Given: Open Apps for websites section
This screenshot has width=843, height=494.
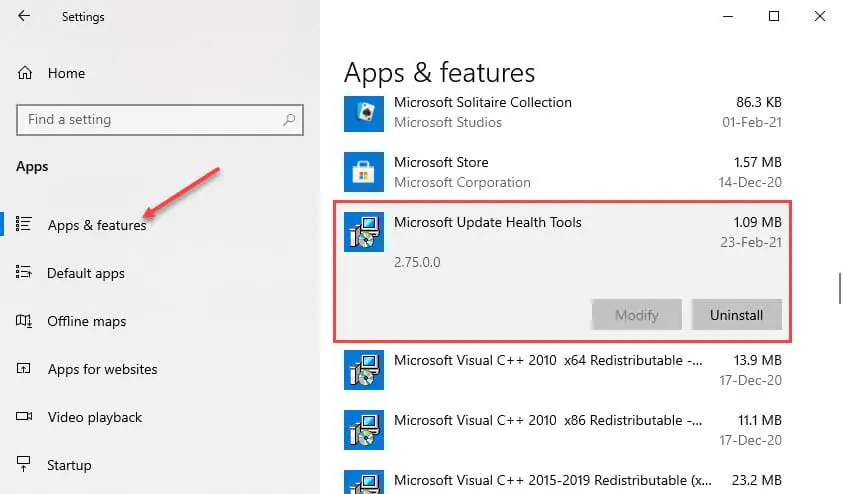Looking at the screenshot, I should click(x=103, y=369).
